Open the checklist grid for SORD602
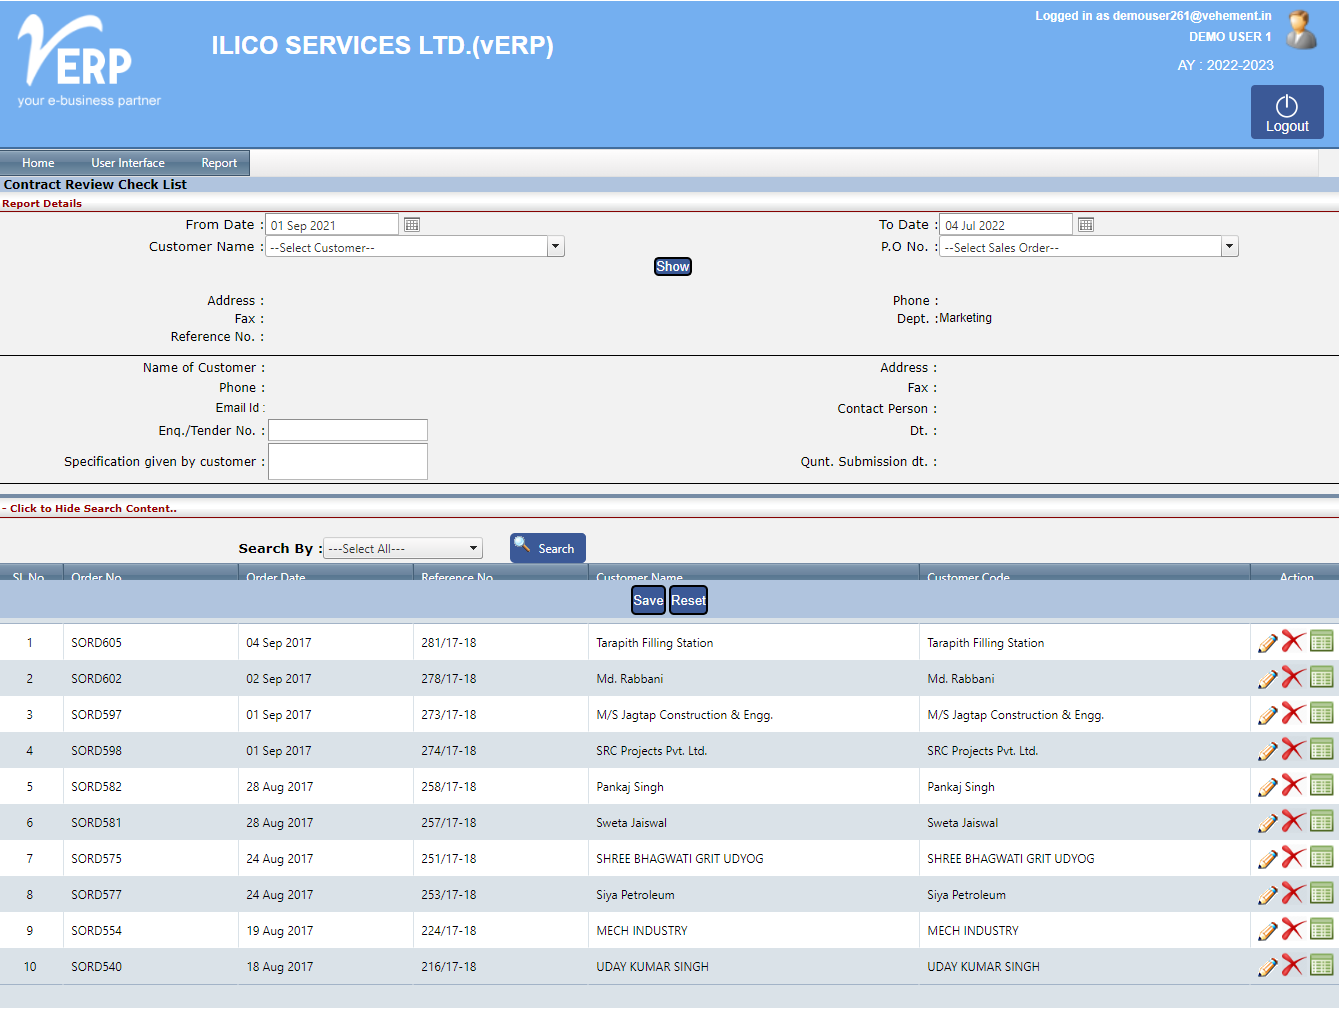Screen dimensions: 1339x1009 [1322, 677]
